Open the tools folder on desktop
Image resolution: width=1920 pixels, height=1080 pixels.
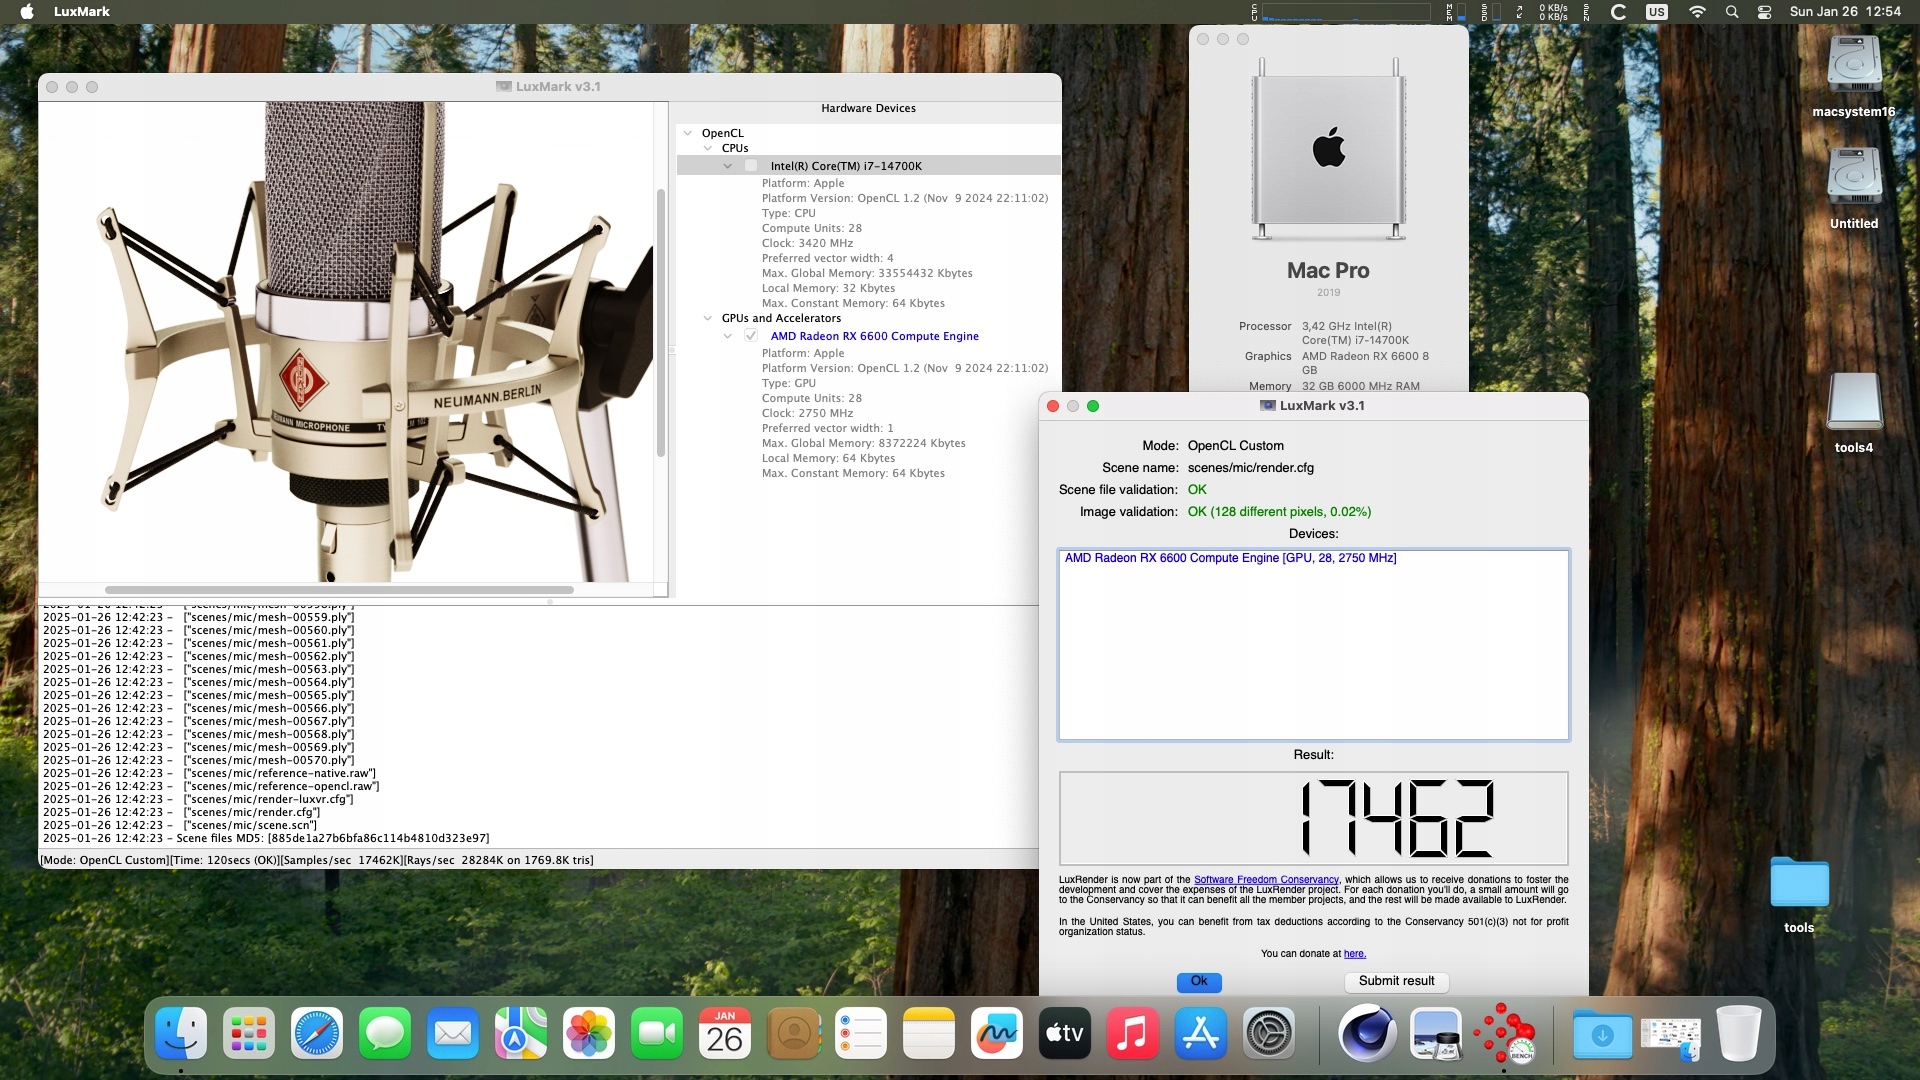click(1798, 883)
